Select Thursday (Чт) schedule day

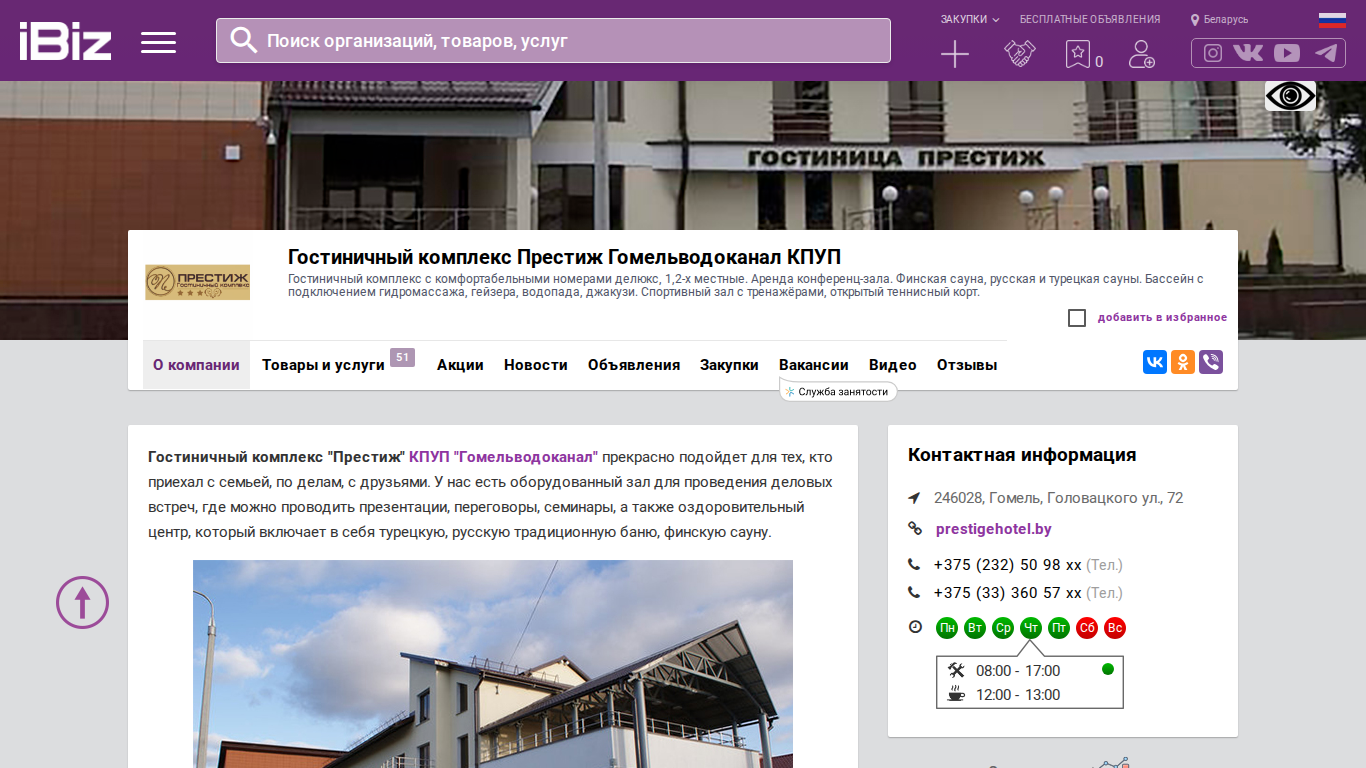point(1031,628)
